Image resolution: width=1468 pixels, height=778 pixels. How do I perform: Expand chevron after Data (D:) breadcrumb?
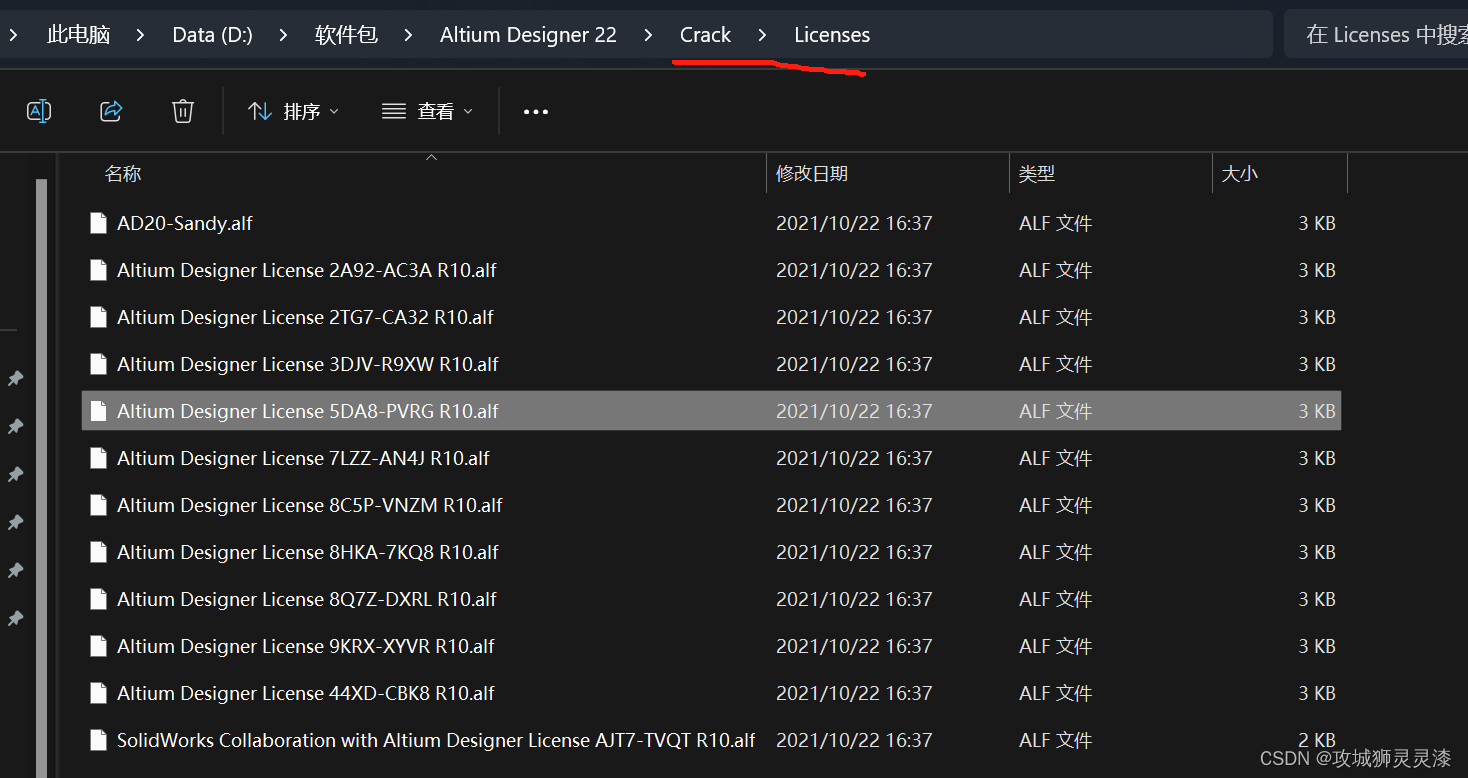283,35
